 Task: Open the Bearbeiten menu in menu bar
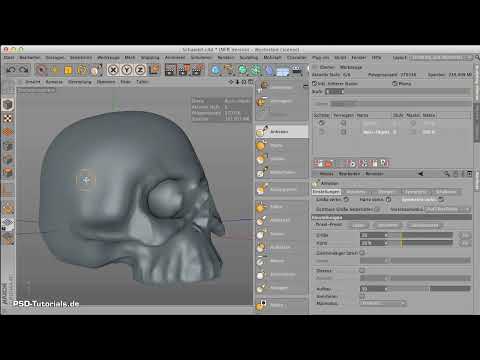pyautogui.click(x=30, y=58)
